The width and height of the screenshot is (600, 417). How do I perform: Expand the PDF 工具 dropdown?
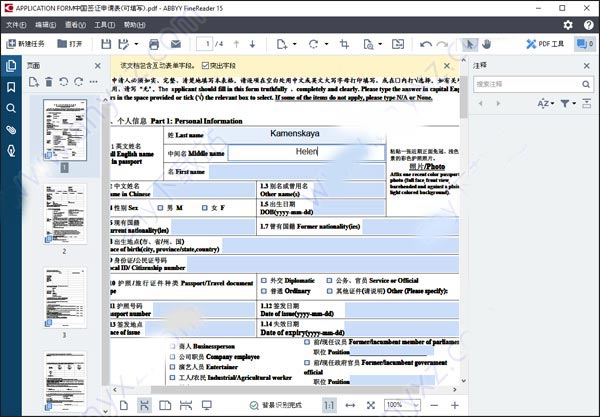(x=551, y=44)
